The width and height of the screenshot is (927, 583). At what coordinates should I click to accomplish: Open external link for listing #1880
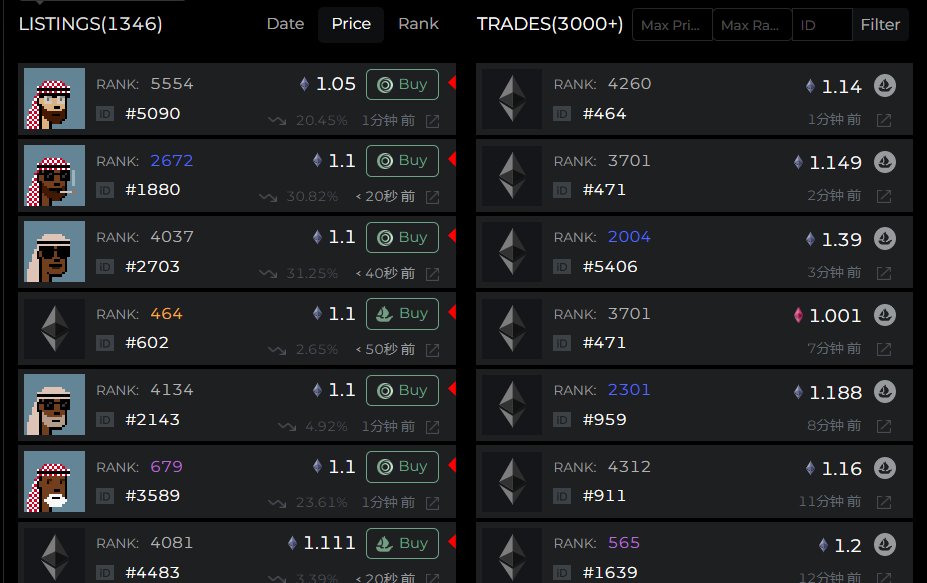click(x=433, y=197)
